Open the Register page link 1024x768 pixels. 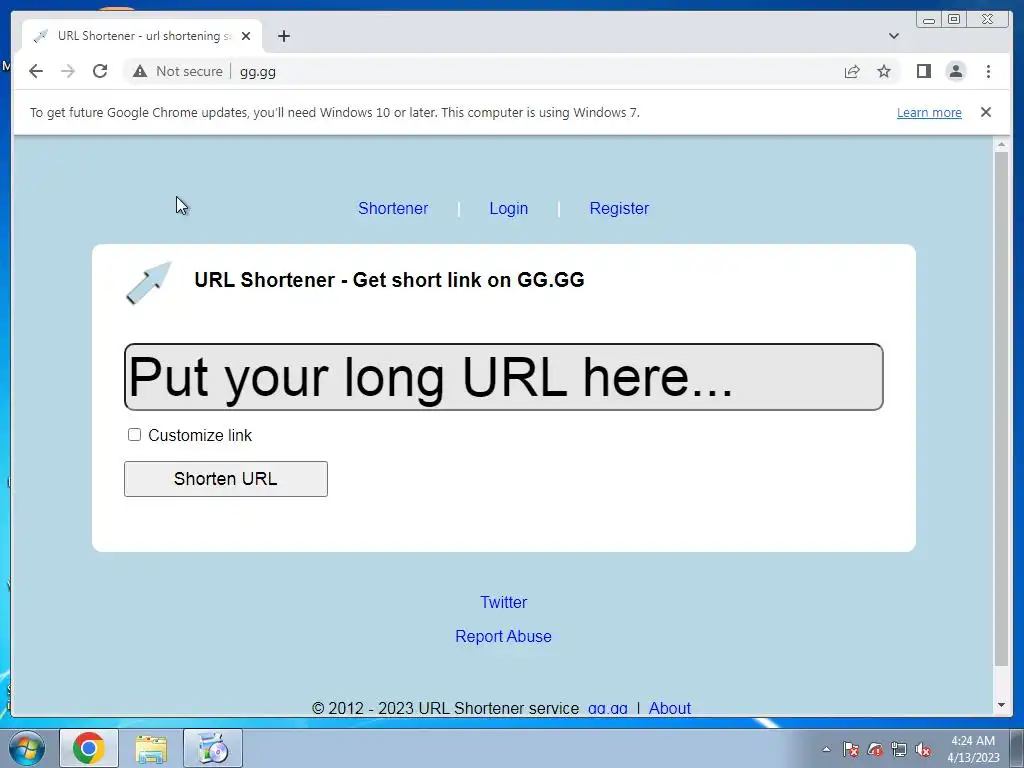(x=619, y=208)
